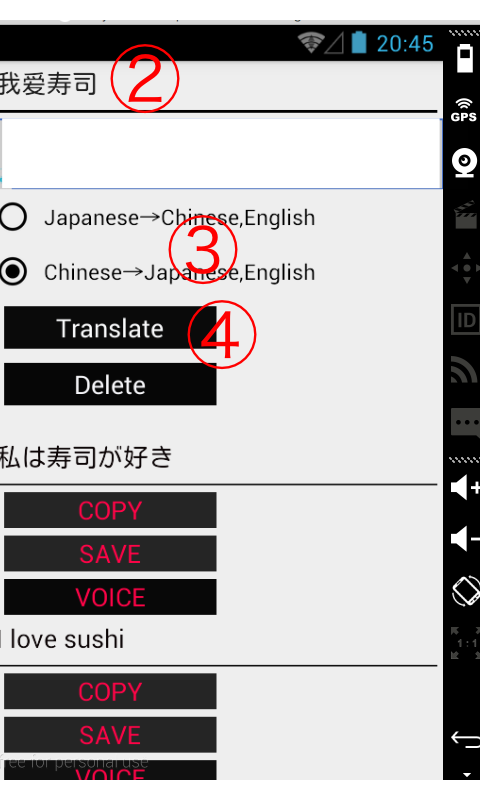Screen dimensions: 480x800
Task: Save the Japanese translation result
Action: (110, 554)
